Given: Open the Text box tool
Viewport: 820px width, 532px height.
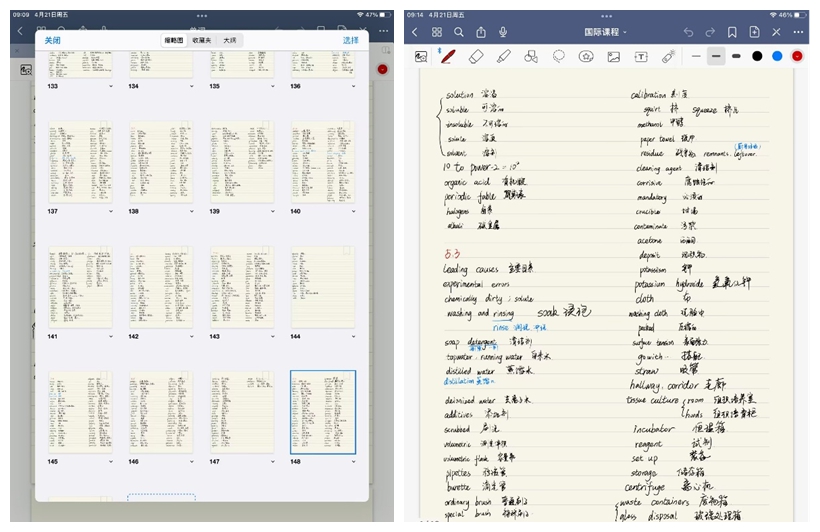Looking at the screenshot, I should pos(641,56).
